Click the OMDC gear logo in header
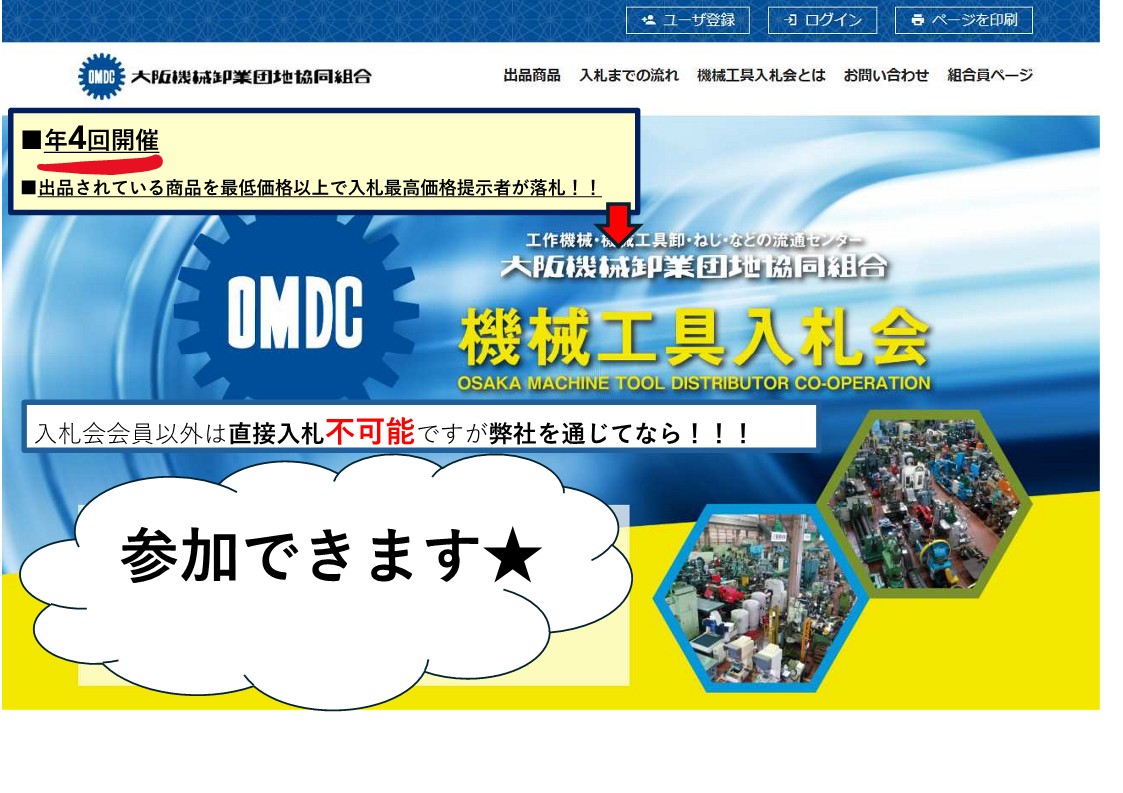 pos(101,76)
